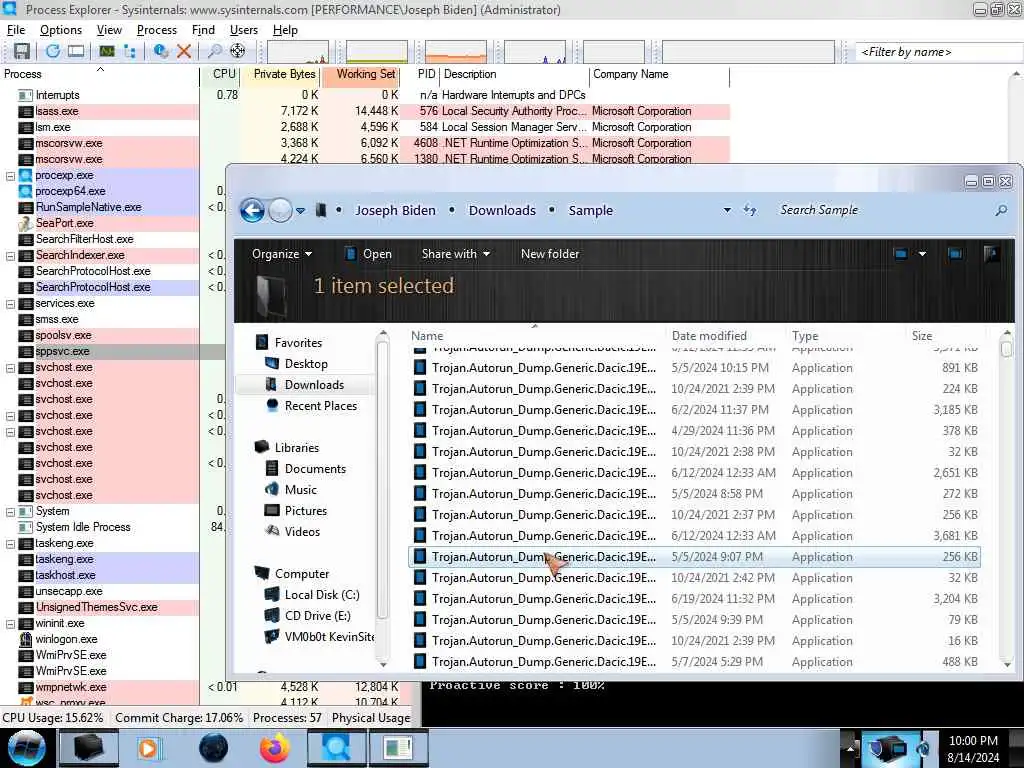Click the Properties toolbar icon
Image resolution: width=1024 pixels, height=768 pixels.
click(161, 51)
